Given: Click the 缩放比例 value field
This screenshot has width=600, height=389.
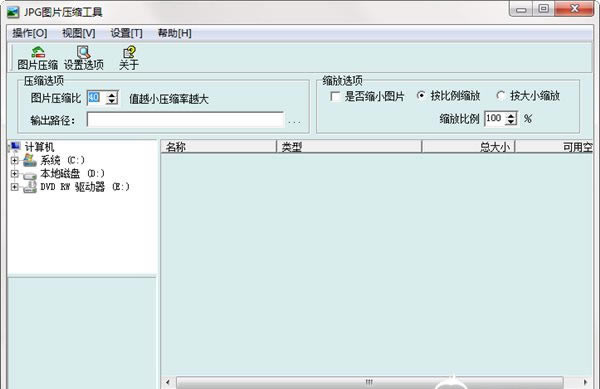Looking at the screenshot, I should (495, 119).
